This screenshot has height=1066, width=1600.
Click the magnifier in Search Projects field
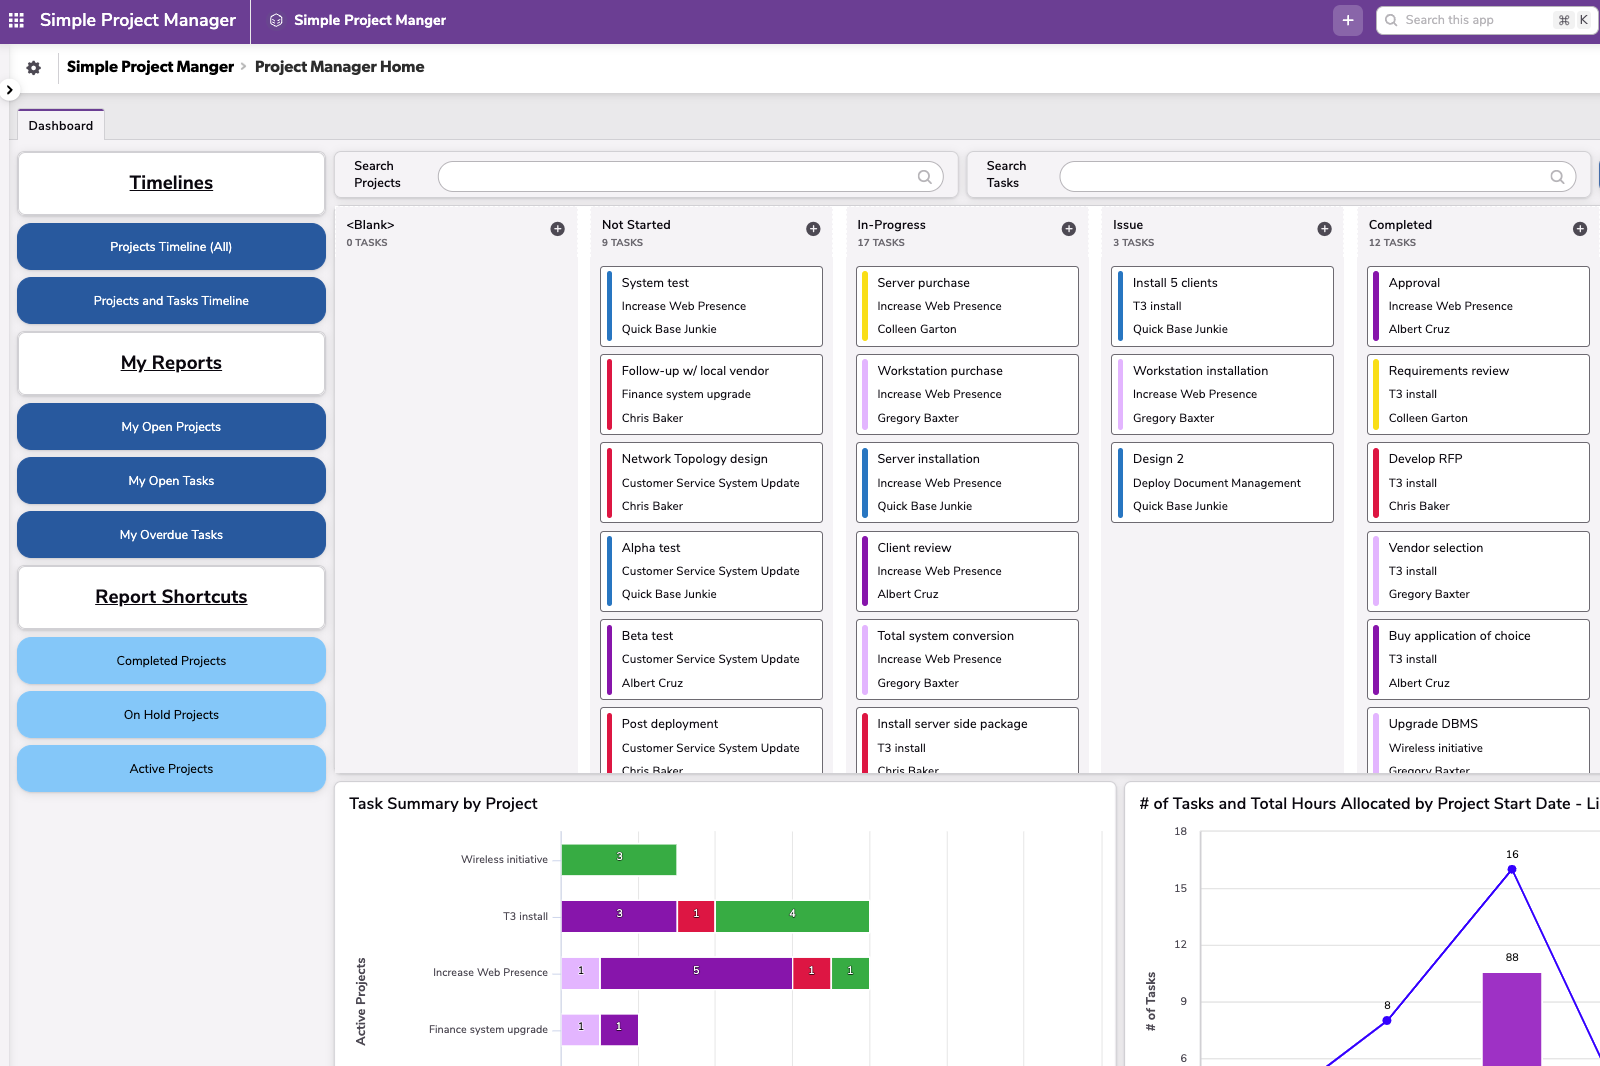(923, 176)
